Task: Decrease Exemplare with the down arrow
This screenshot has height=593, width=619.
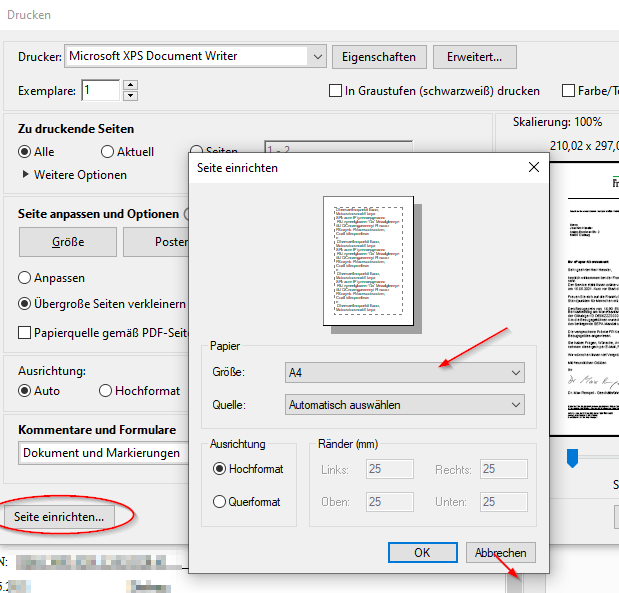Action: click(130, 96)
